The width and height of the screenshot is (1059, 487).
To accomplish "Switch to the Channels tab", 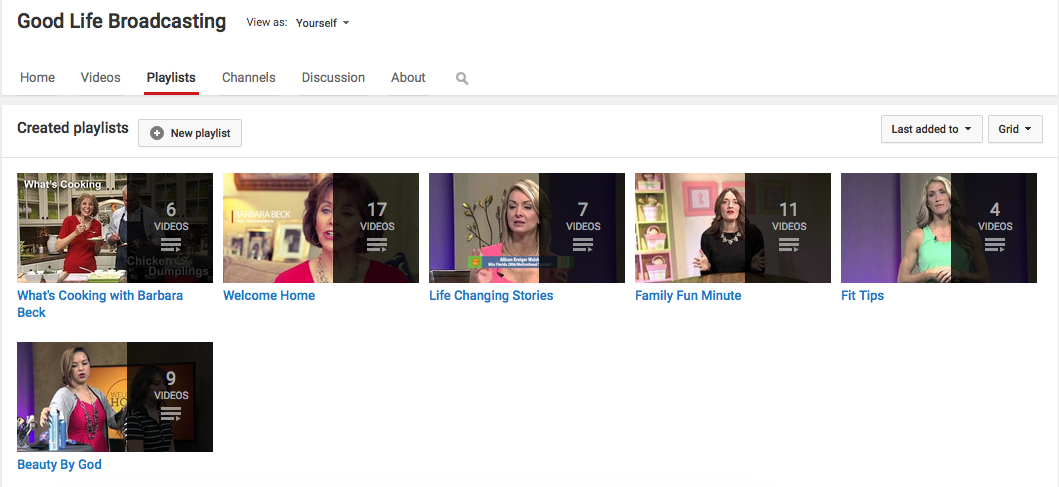I will [x=248, y=77].
